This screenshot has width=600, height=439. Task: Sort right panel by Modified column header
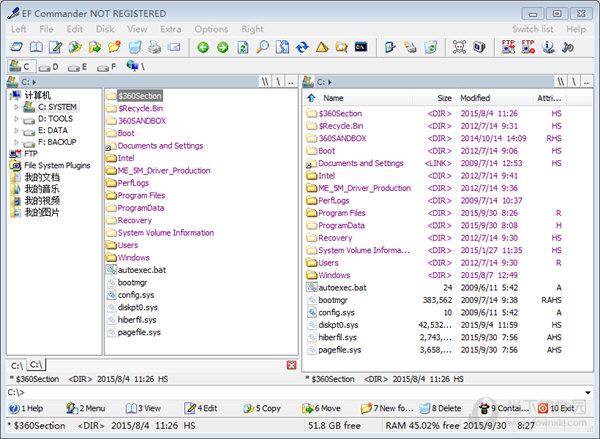click(x=494, y=98)
